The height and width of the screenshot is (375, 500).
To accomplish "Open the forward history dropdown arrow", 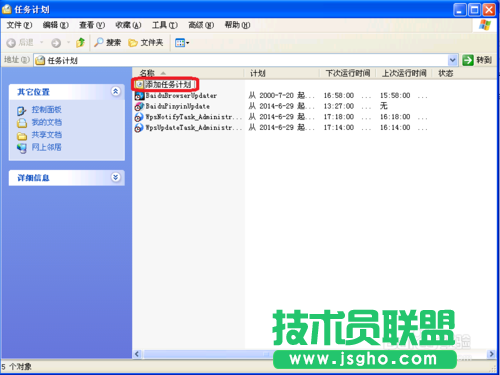I will point(68,43).
